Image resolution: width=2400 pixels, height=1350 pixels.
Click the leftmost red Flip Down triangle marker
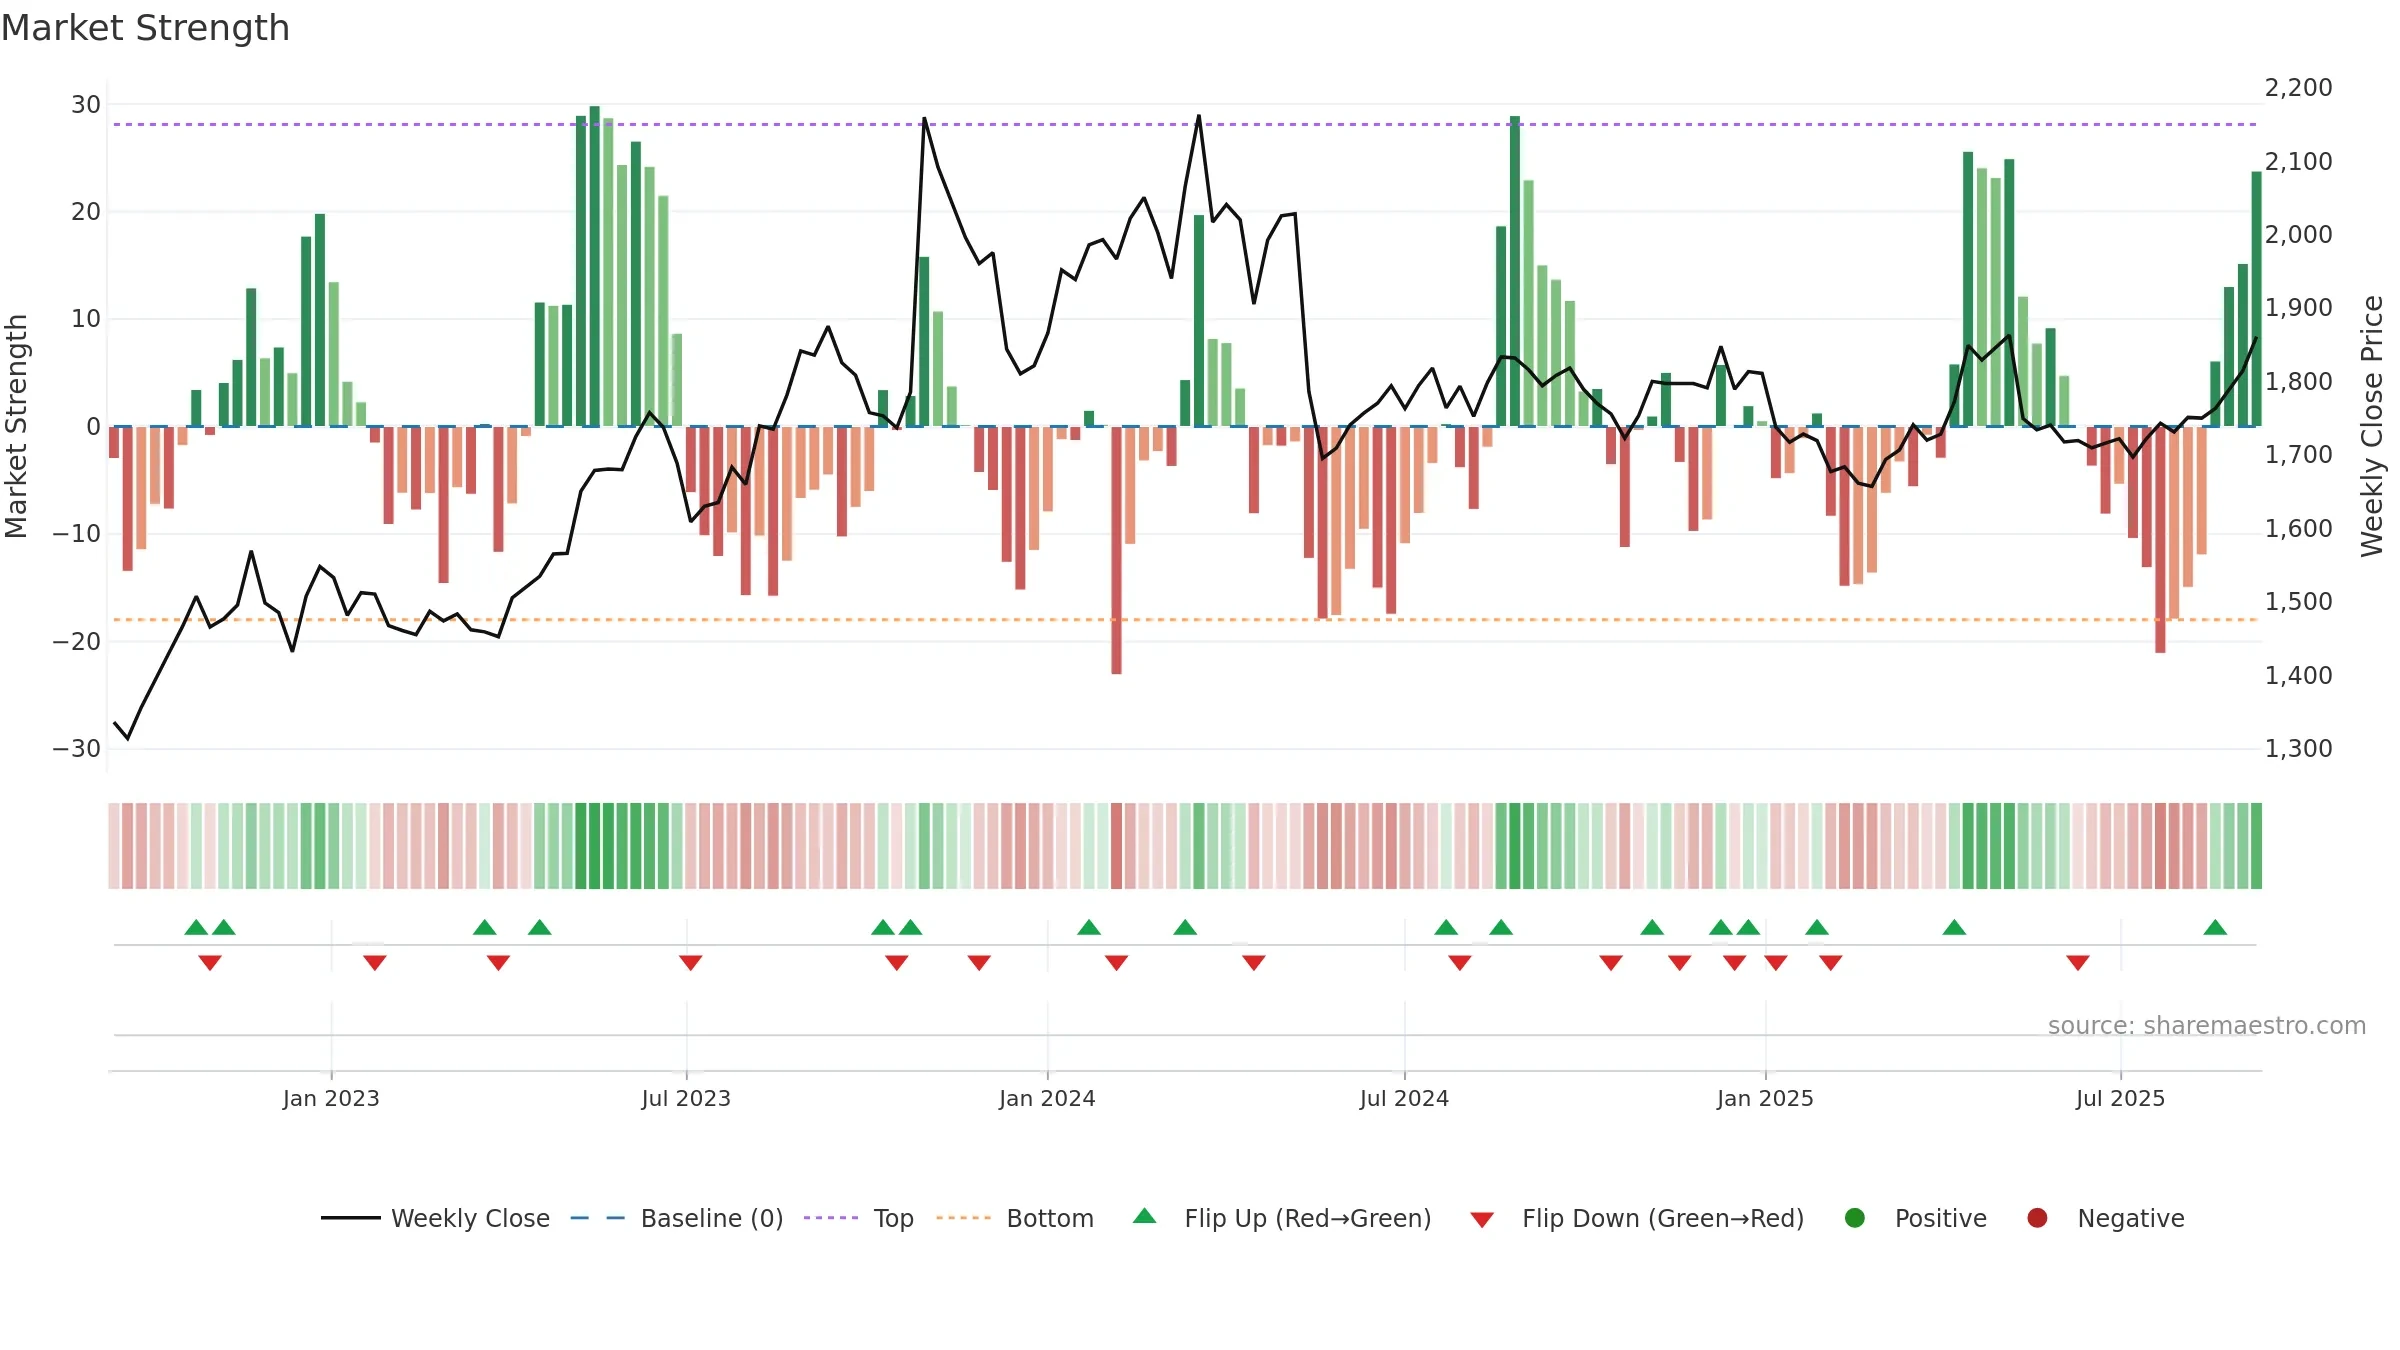(x=210, y=962)
